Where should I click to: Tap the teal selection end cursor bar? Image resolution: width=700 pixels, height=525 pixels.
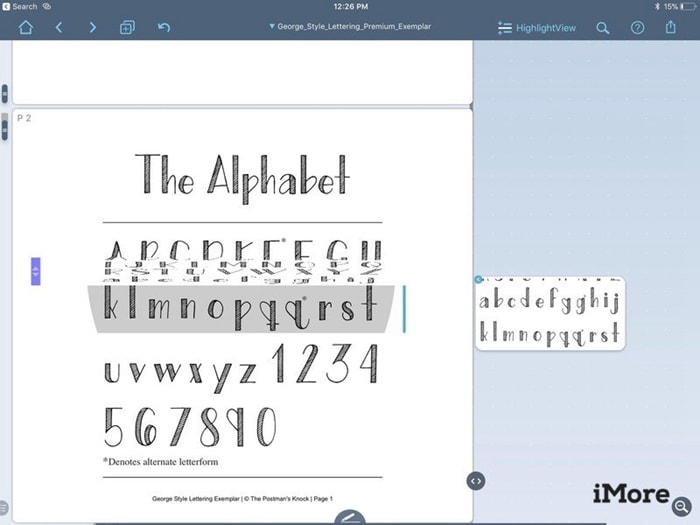pos(404,309)
